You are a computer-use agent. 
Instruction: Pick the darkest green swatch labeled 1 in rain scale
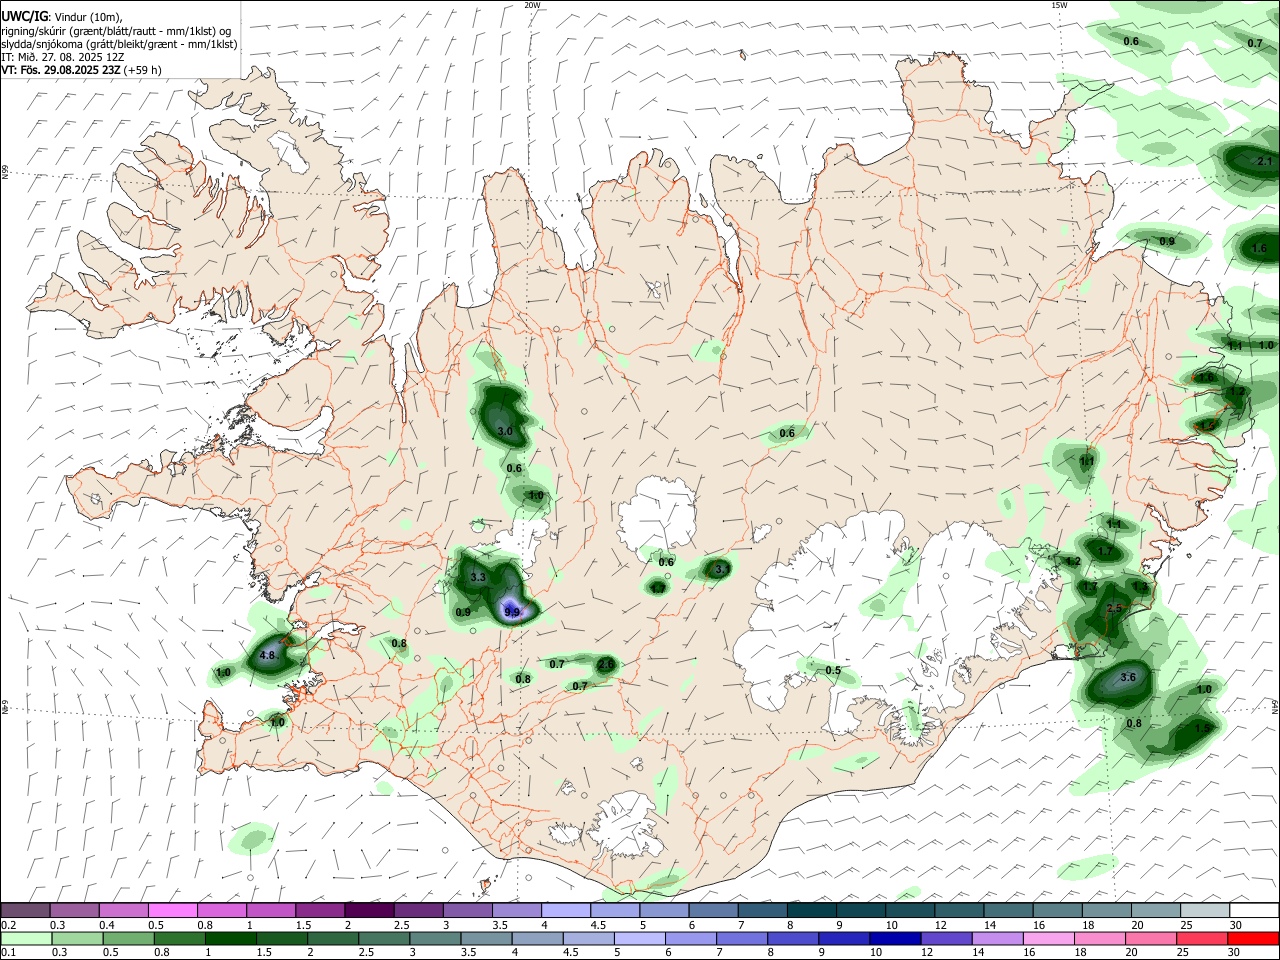[231, 939]
